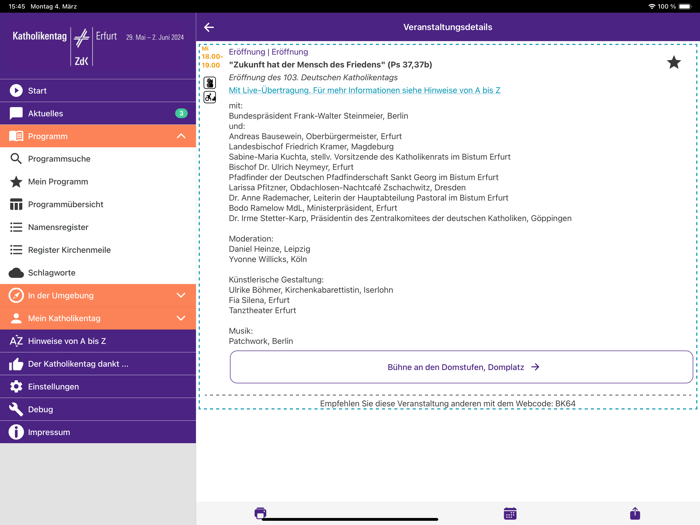
Task: Add event via calendar icon
Action: point(510,513)
